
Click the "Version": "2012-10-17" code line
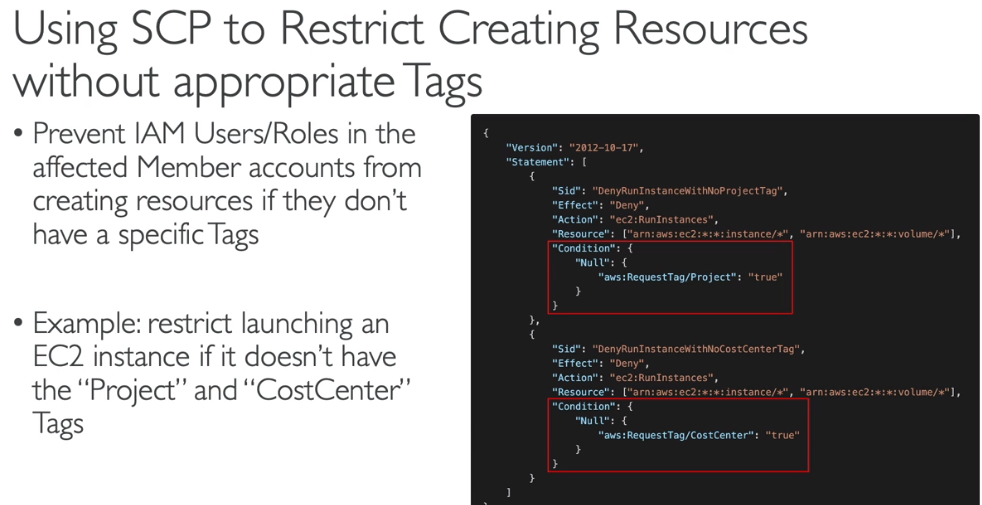pos(574,148)
